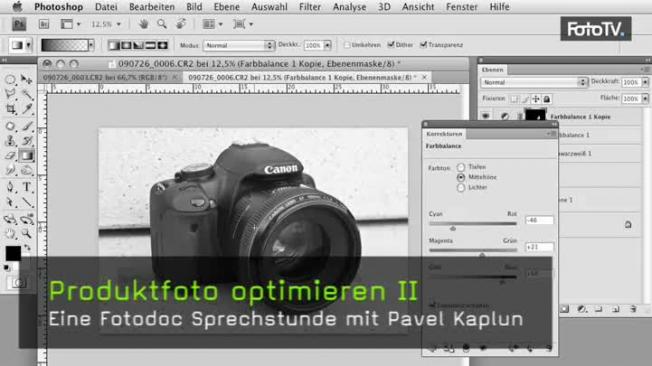
Task: Choose the radial gradient style
Action: coord(126,45)
